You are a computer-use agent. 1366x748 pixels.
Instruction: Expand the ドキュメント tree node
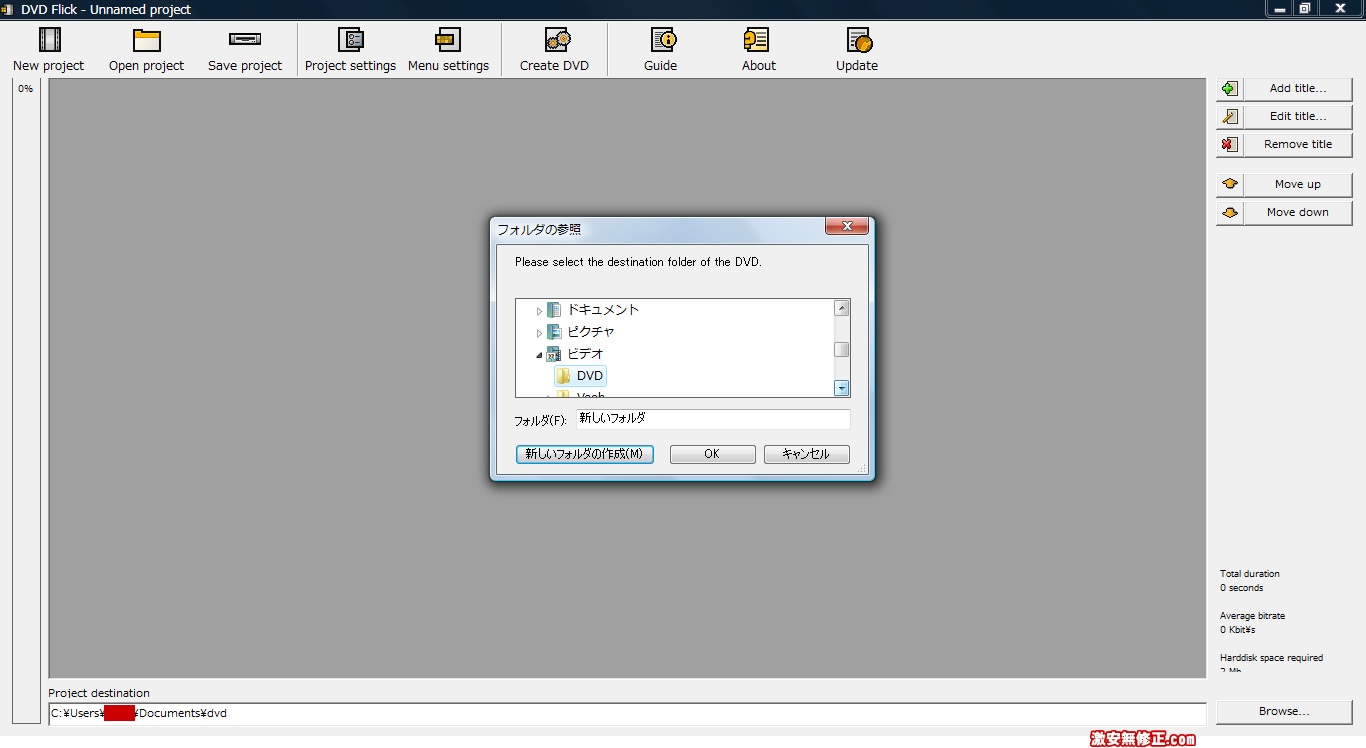[539, 311]
